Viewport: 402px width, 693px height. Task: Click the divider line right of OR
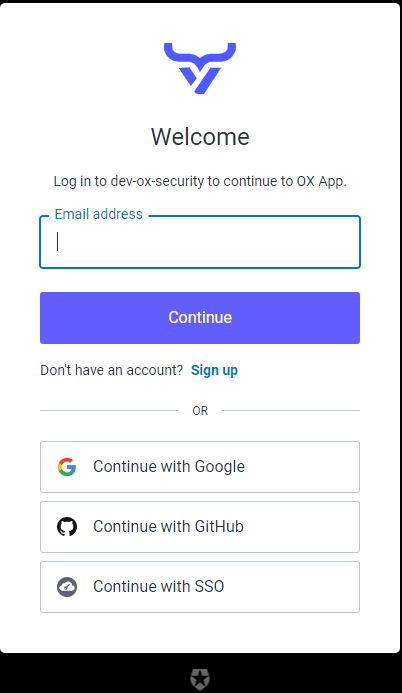(291, 411)
